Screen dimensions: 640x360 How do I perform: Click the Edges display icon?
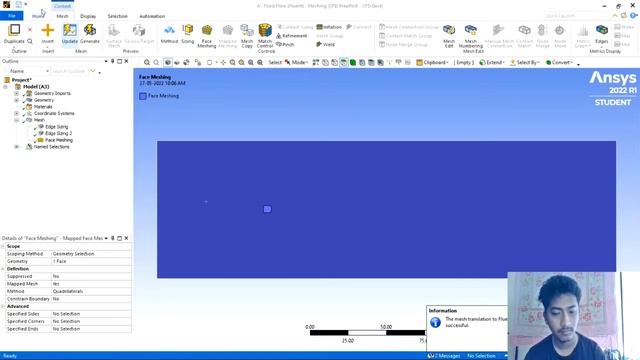point(602,30)
